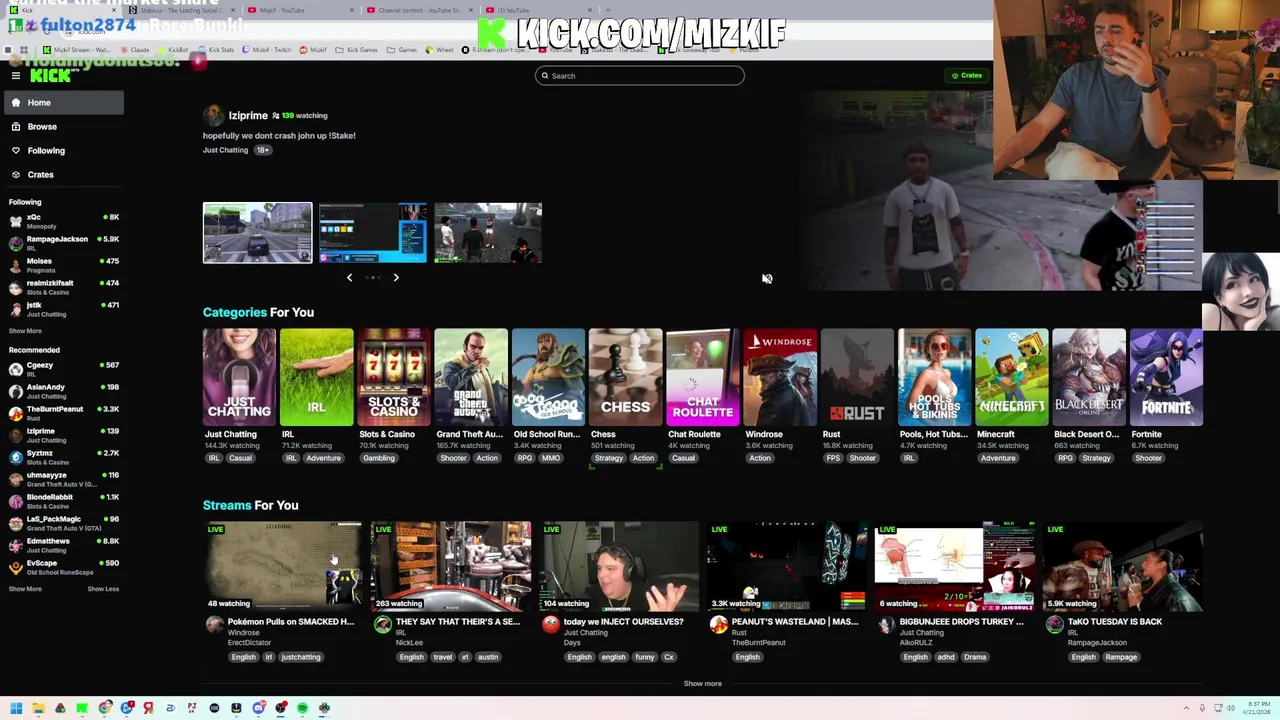Open TheBurntPeanut in Recommended list

64,413
